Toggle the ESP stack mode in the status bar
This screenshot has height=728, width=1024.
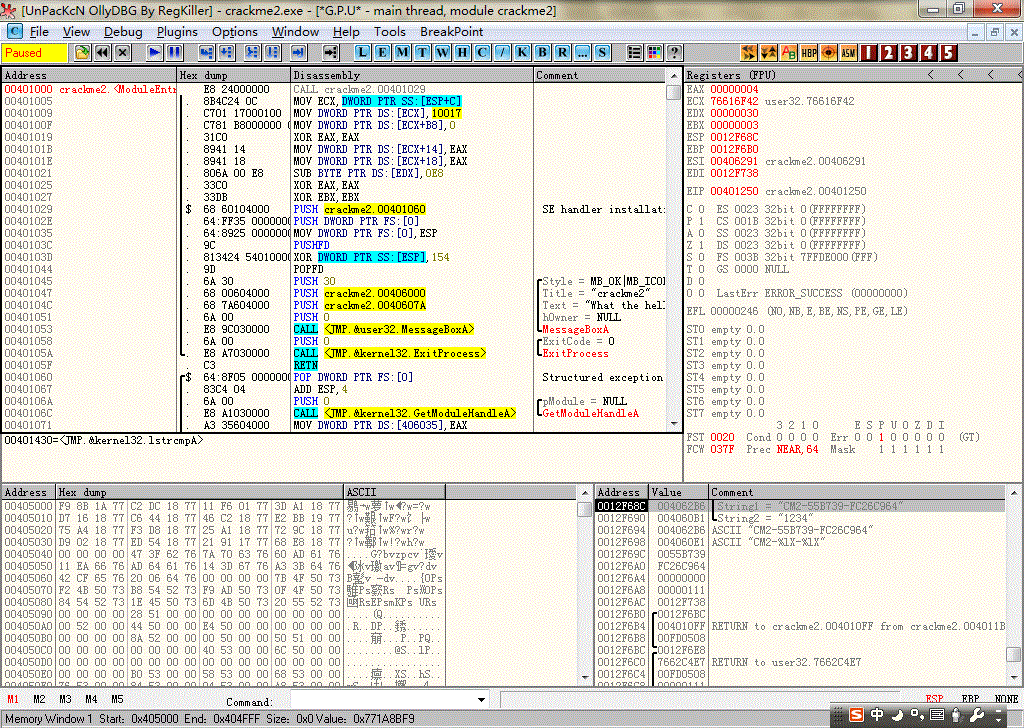pos(934,699)
